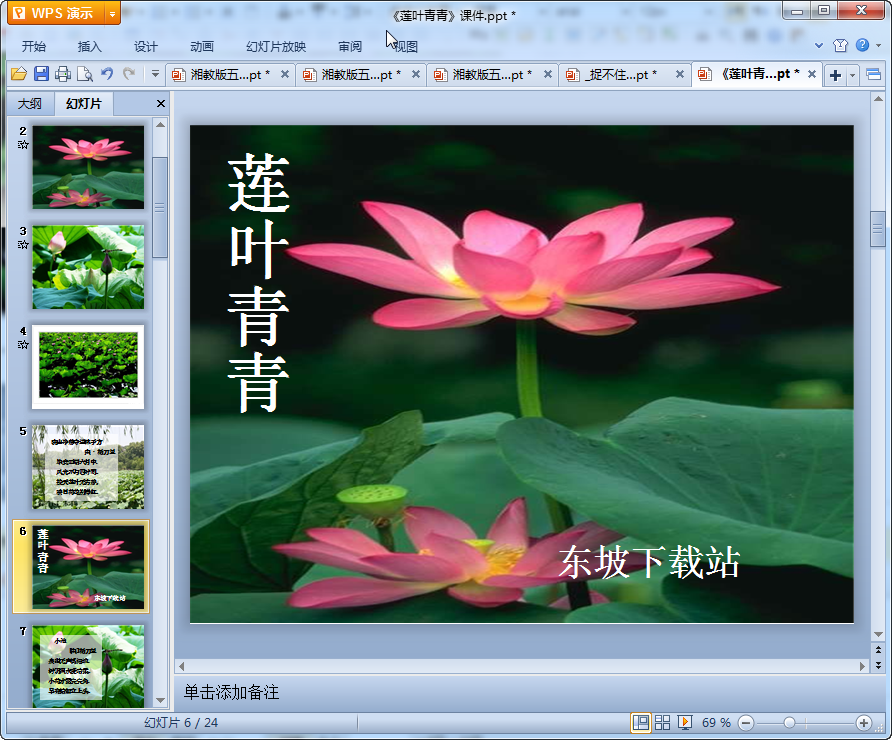Collapse the ribbon using the chevron arrow
The image size is (892, 740).
click(819, 46)
